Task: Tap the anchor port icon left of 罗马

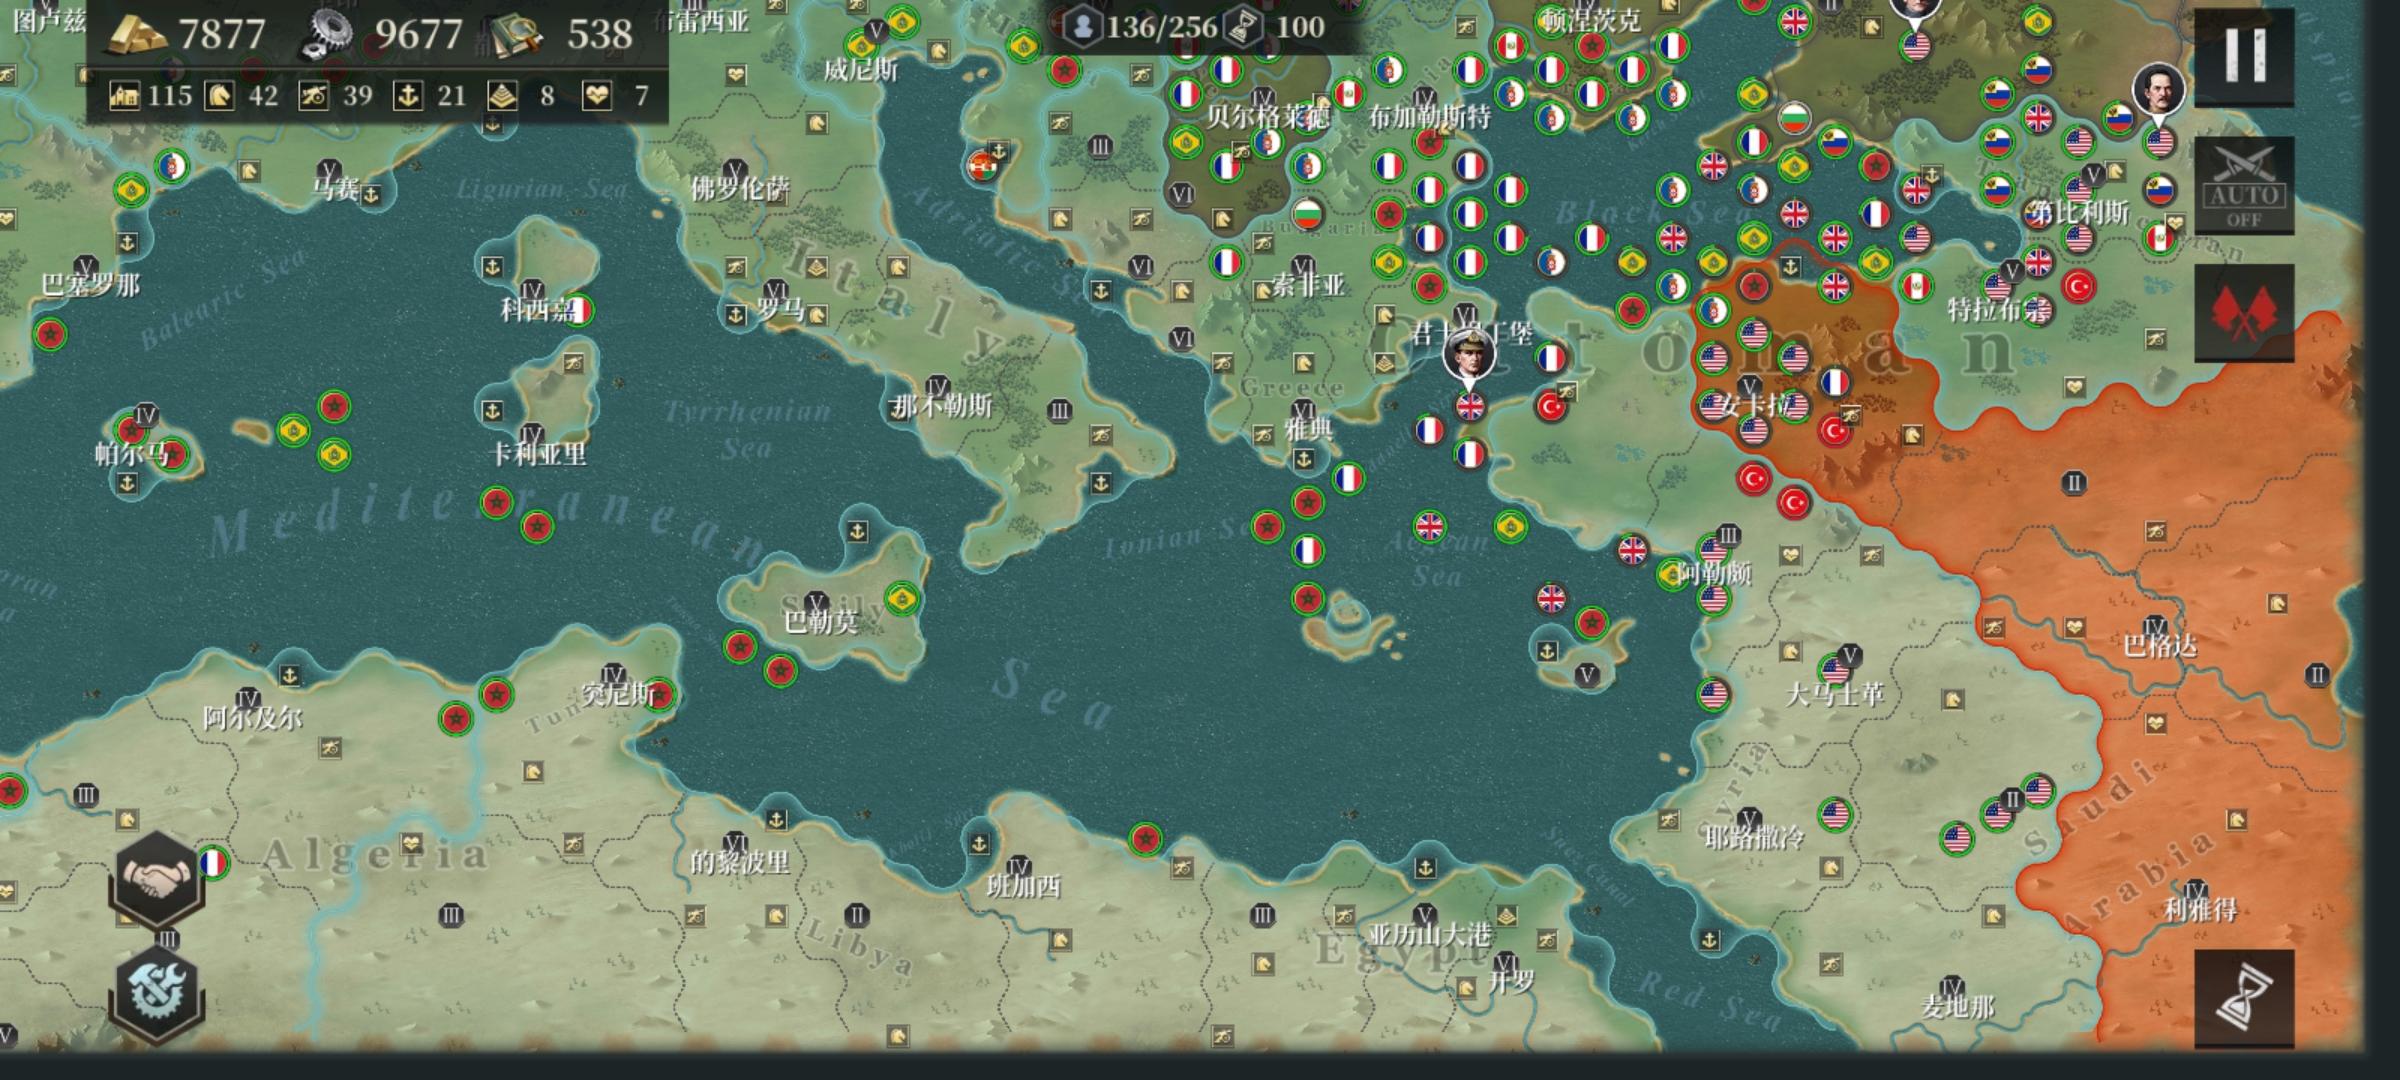Action: pyautogui.click(x=736, y=315)
